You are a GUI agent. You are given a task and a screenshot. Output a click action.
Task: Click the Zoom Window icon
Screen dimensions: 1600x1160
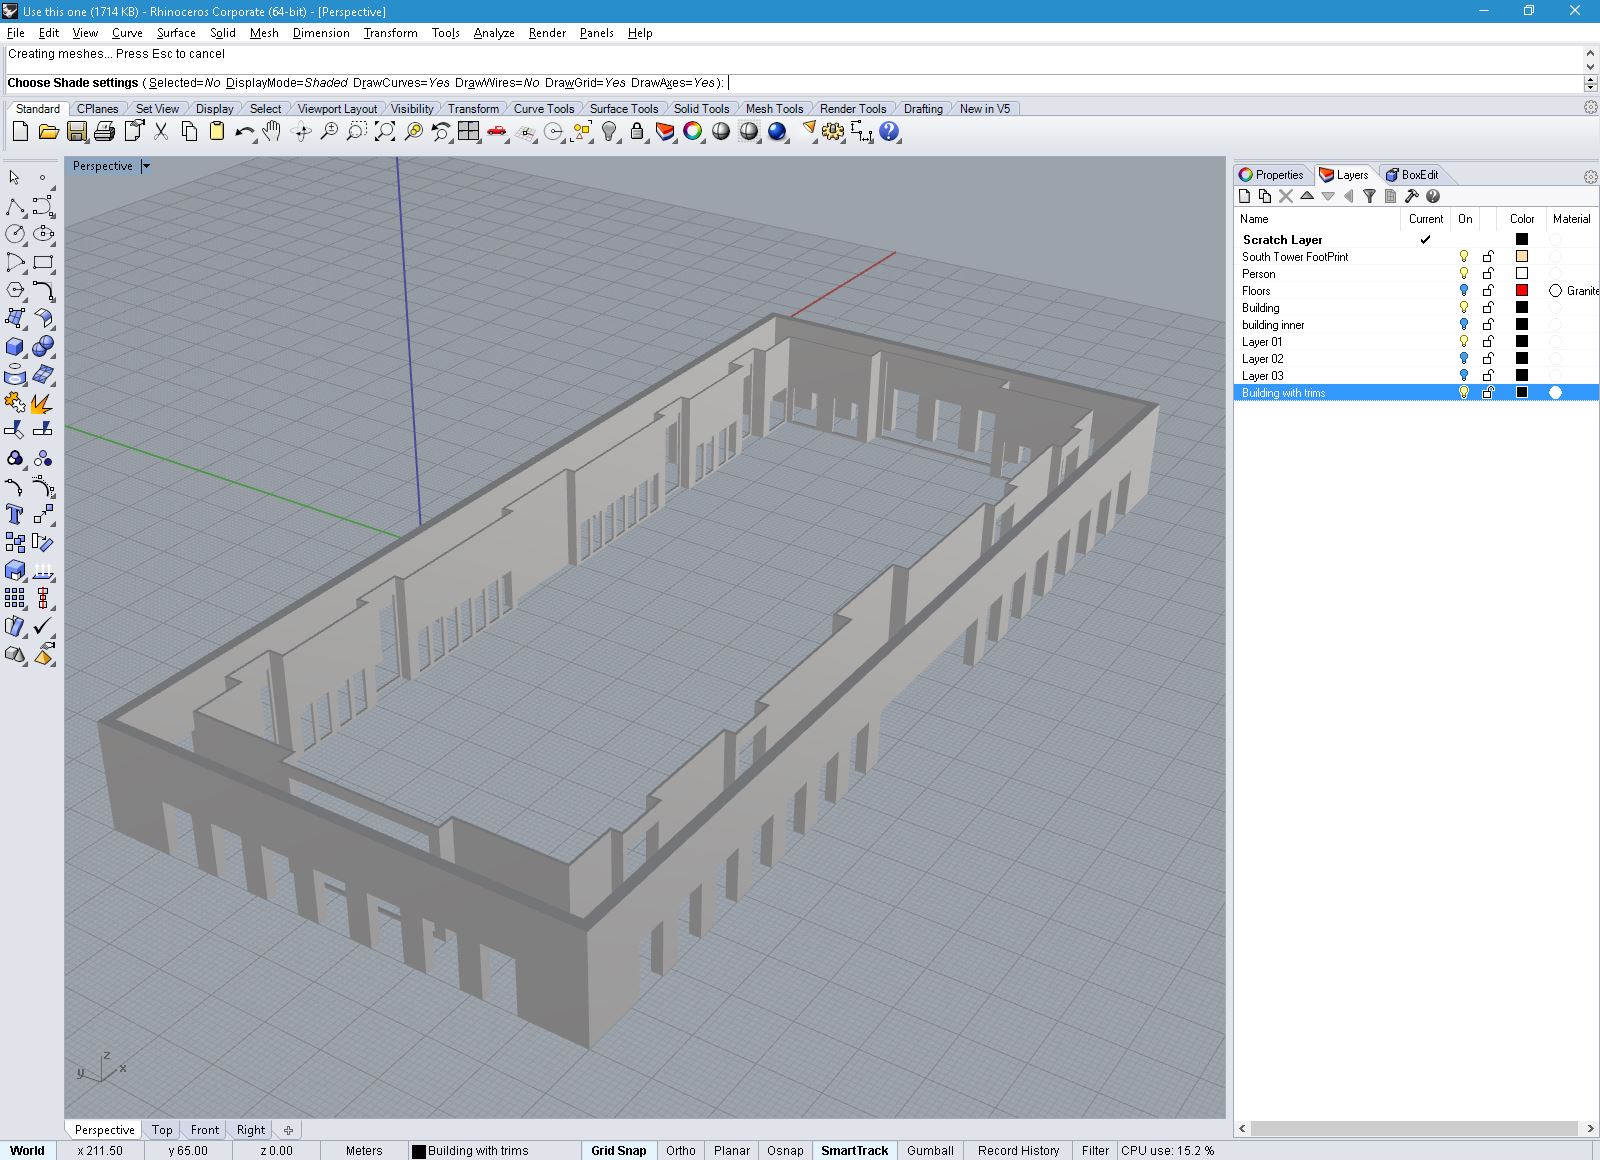coord(356,131)
